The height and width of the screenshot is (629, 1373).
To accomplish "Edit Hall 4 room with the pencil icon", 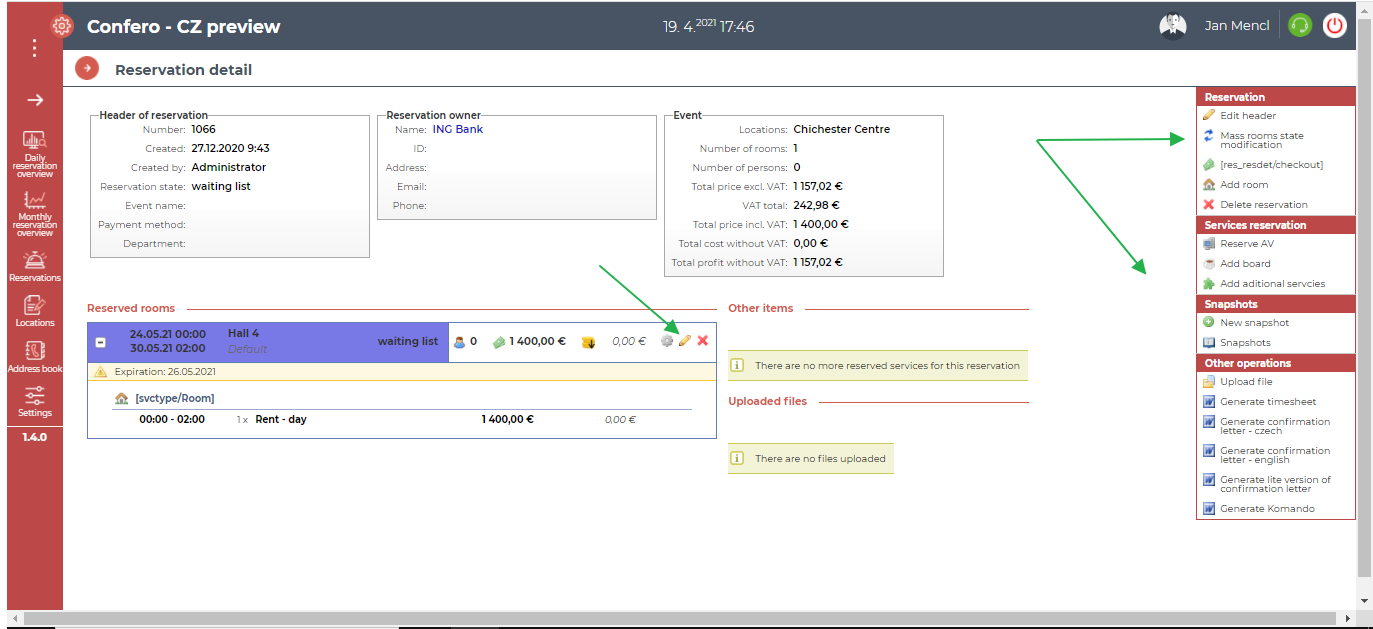I will click(685, 341).
